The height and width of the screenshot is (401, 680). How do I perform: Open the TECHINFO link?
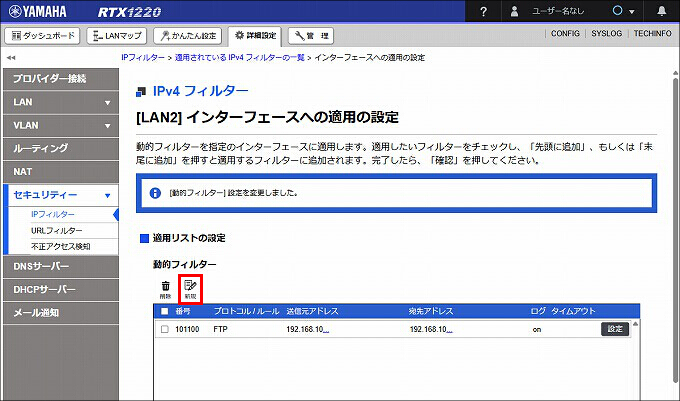652,33
